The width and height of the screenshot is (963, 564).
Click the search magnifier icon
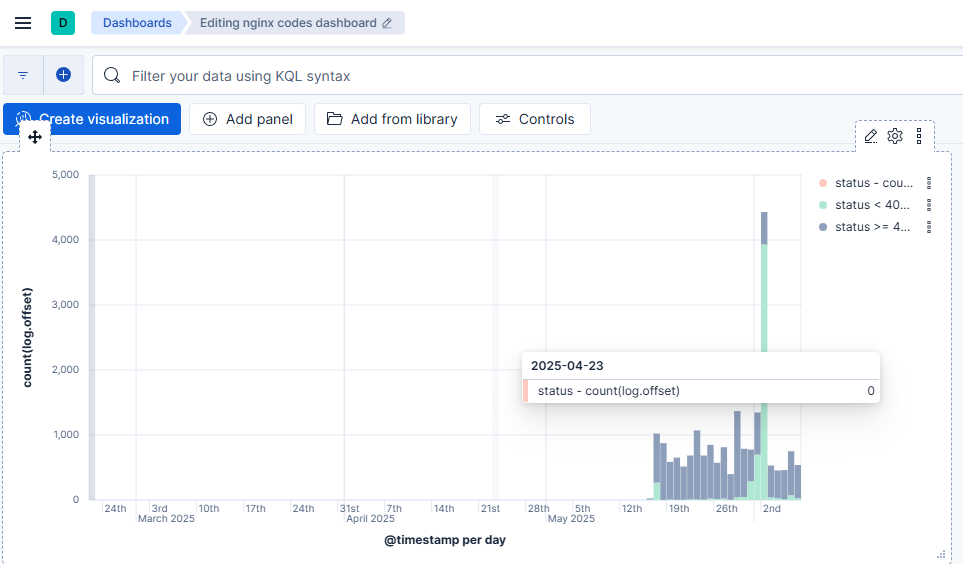(112, 75)
